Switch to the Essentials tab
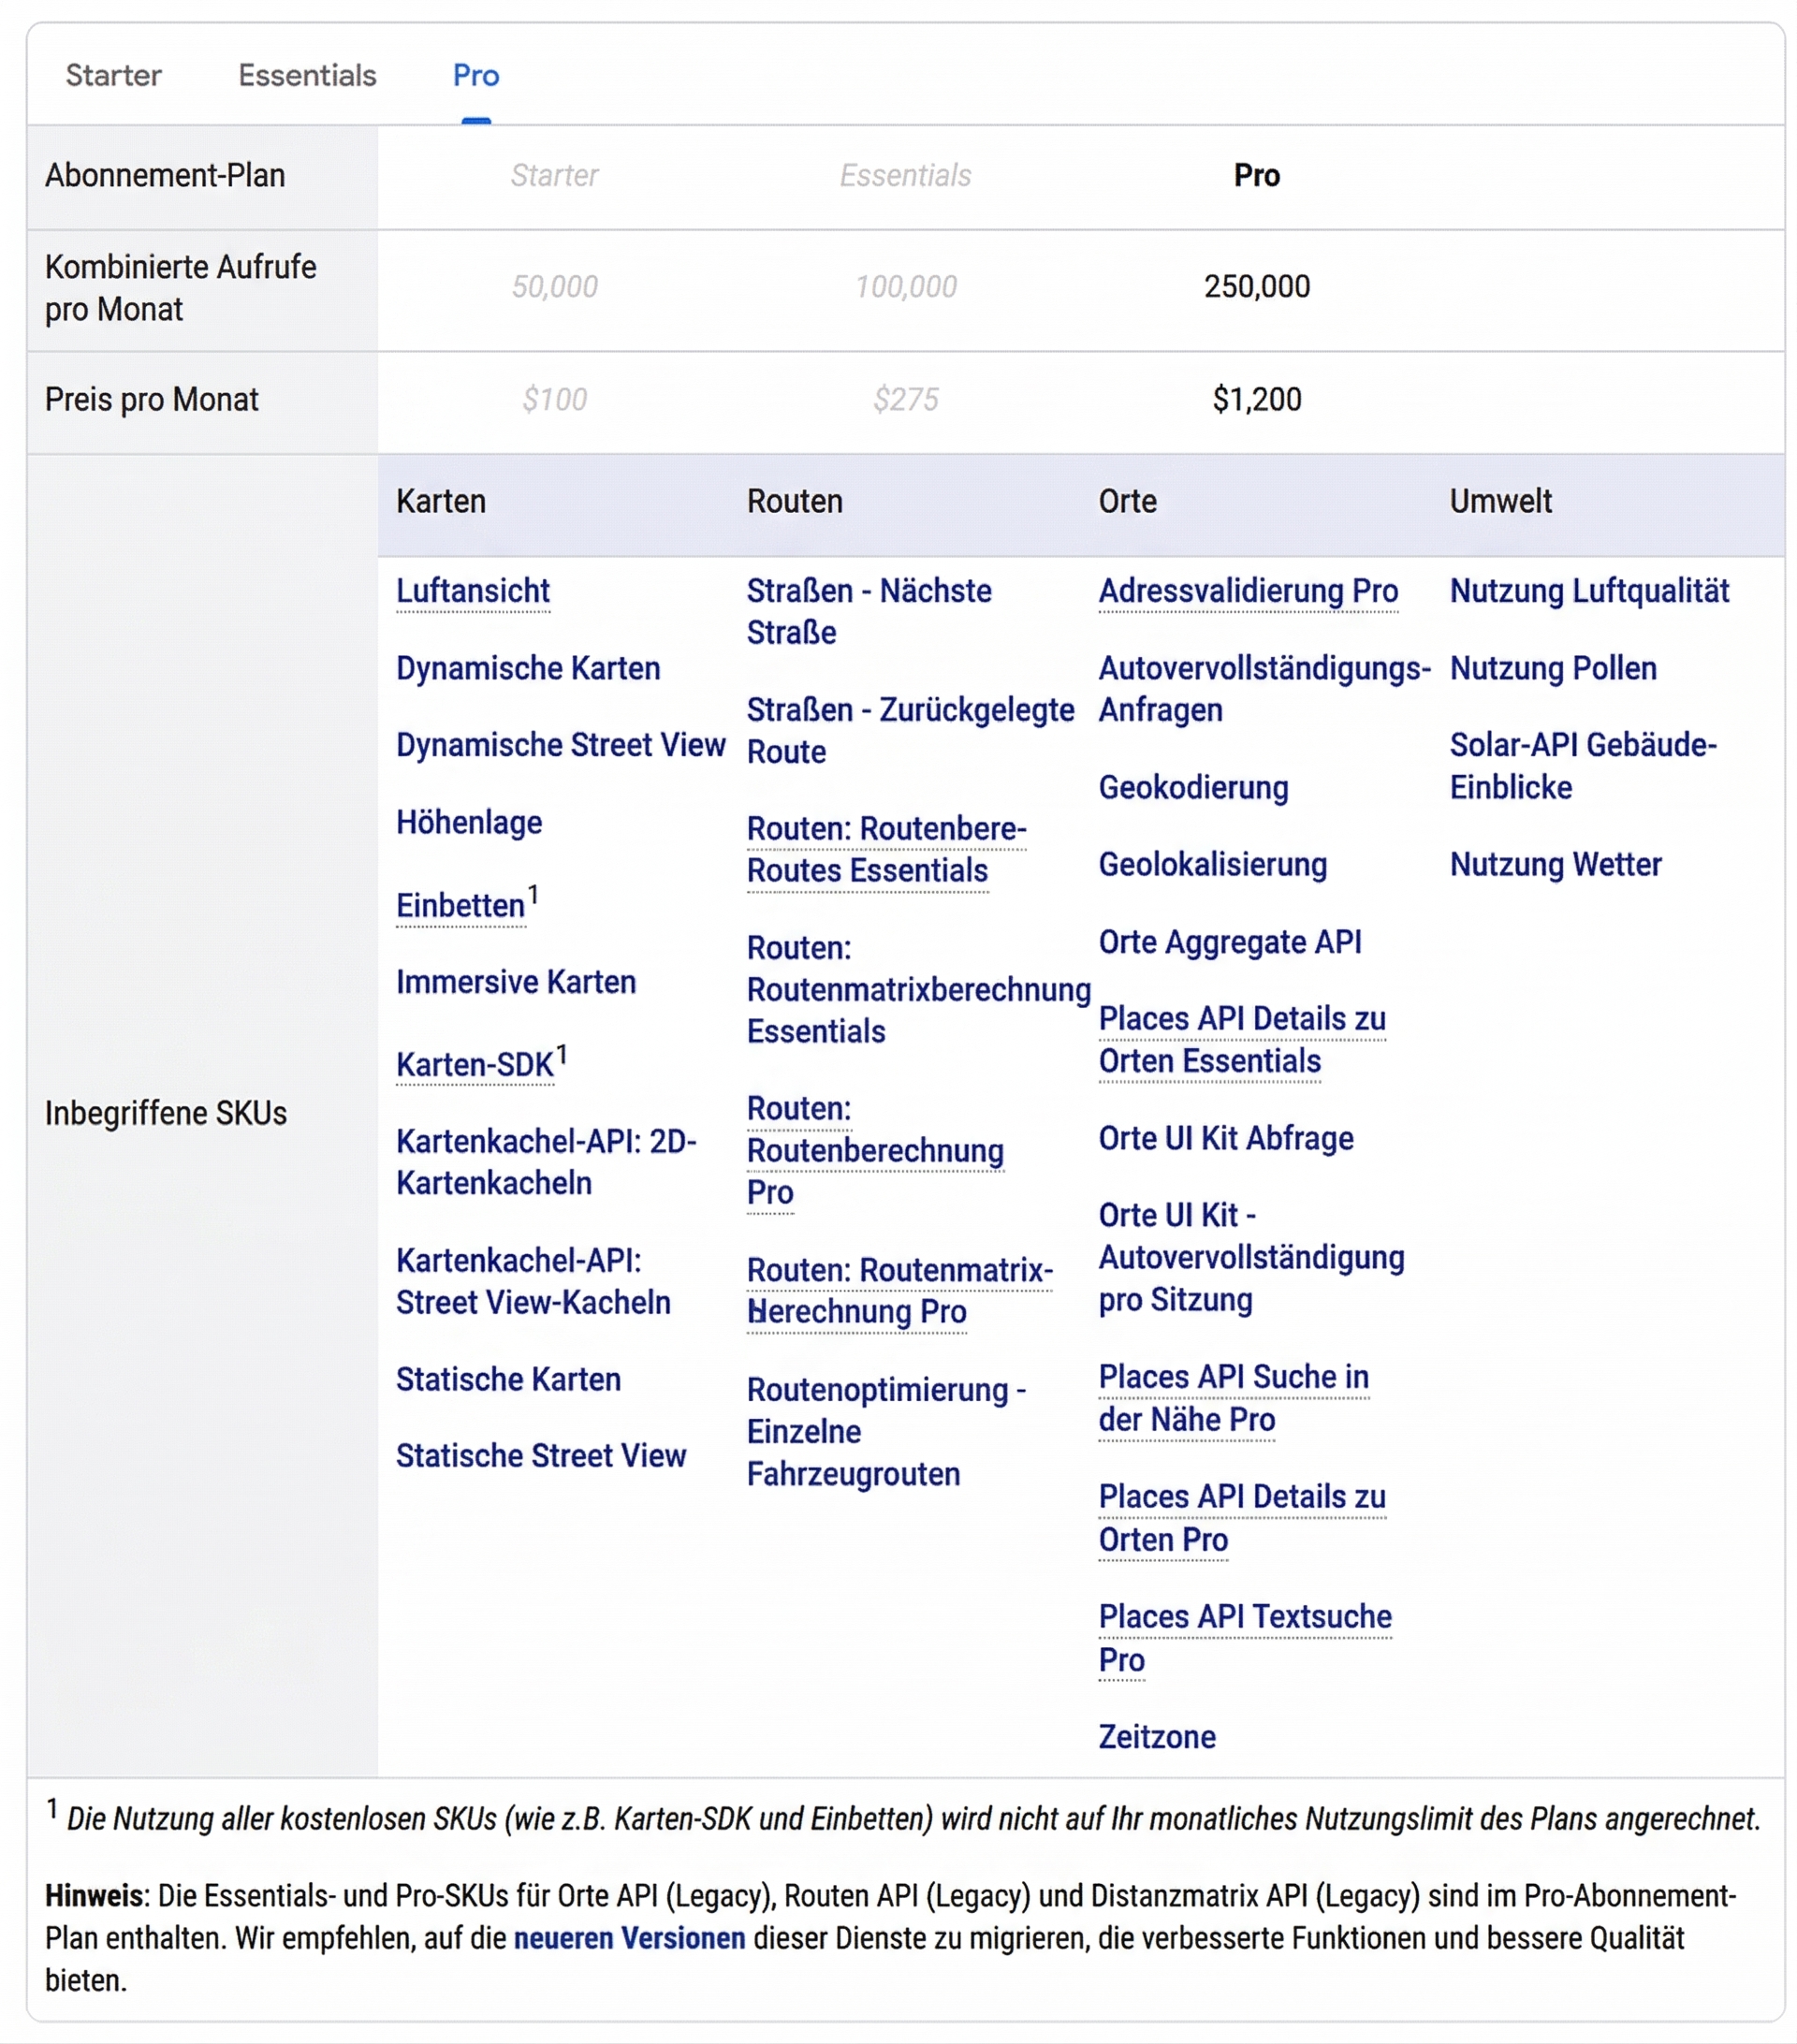This screenshot has height=2044, width=1797. click(x=306, y=74)
